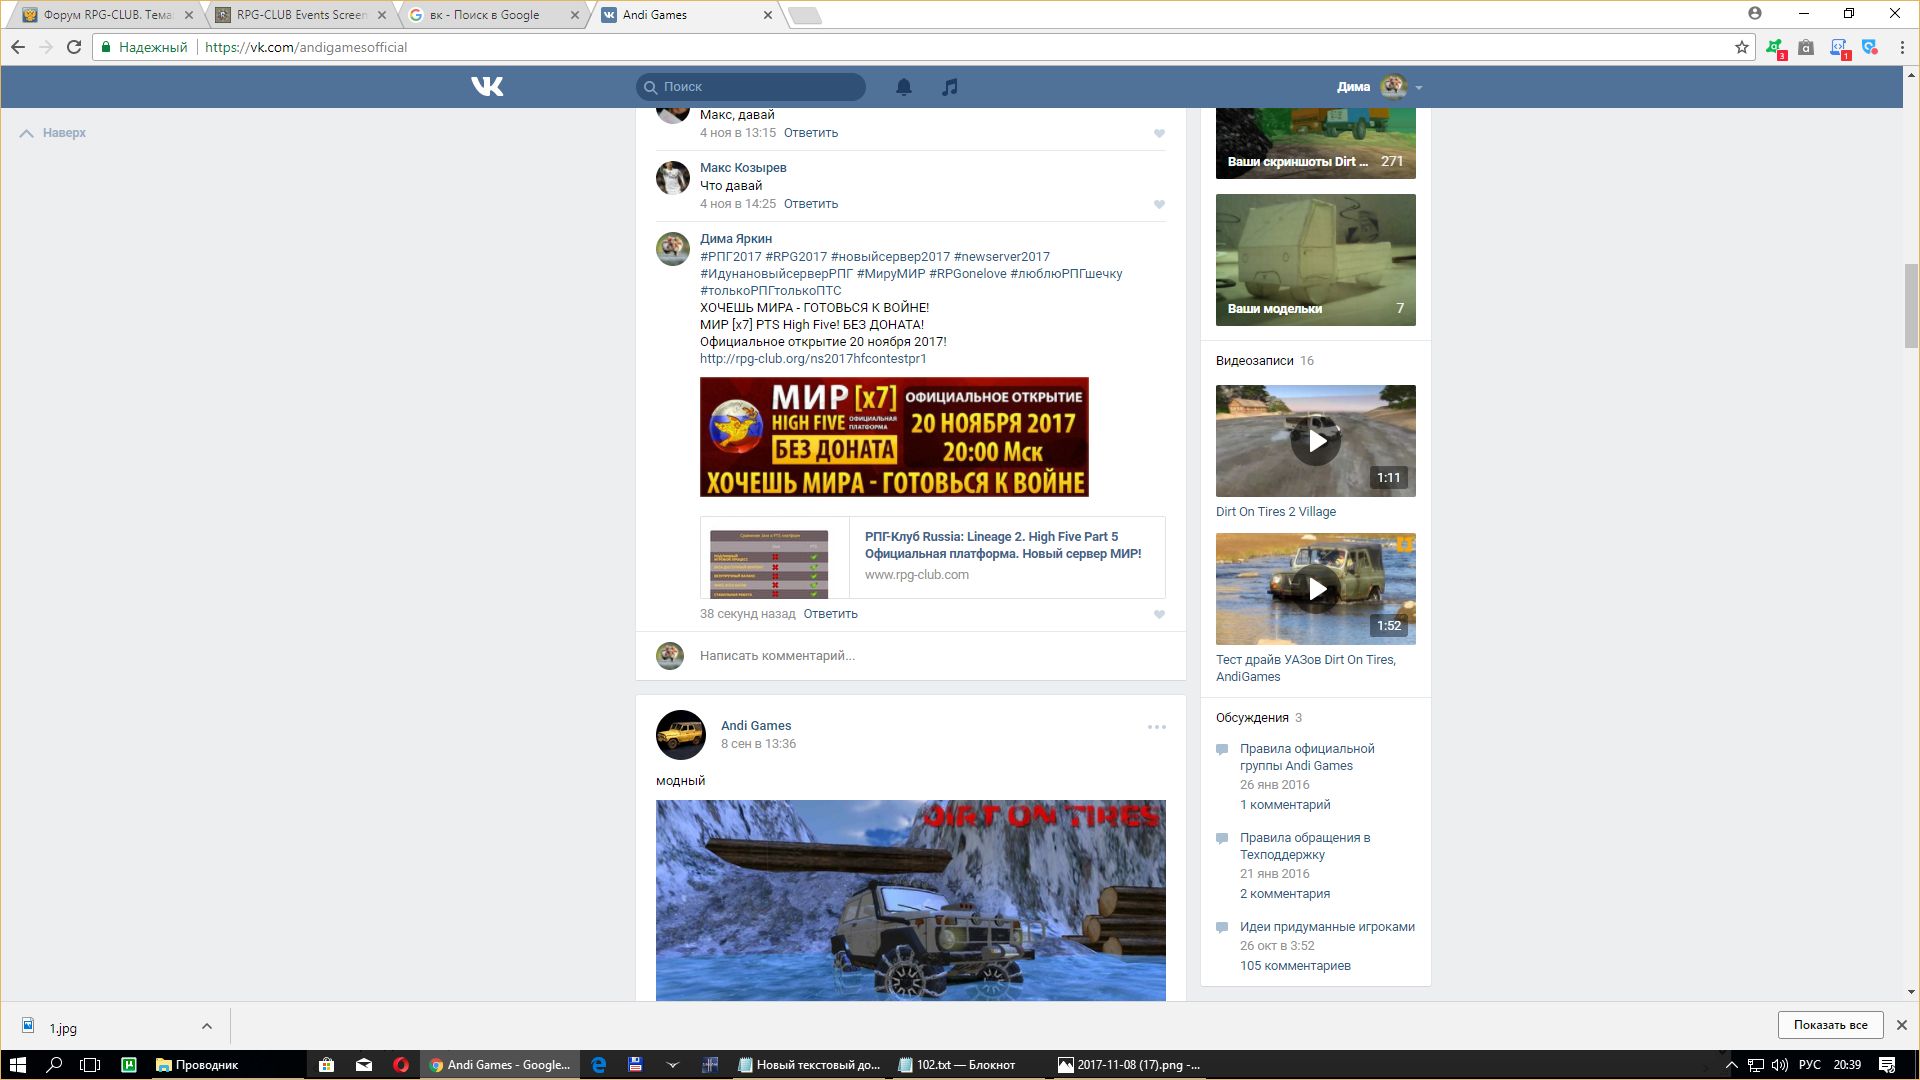Open the music note player icon

pyautogui.click(x=950, y=87)
